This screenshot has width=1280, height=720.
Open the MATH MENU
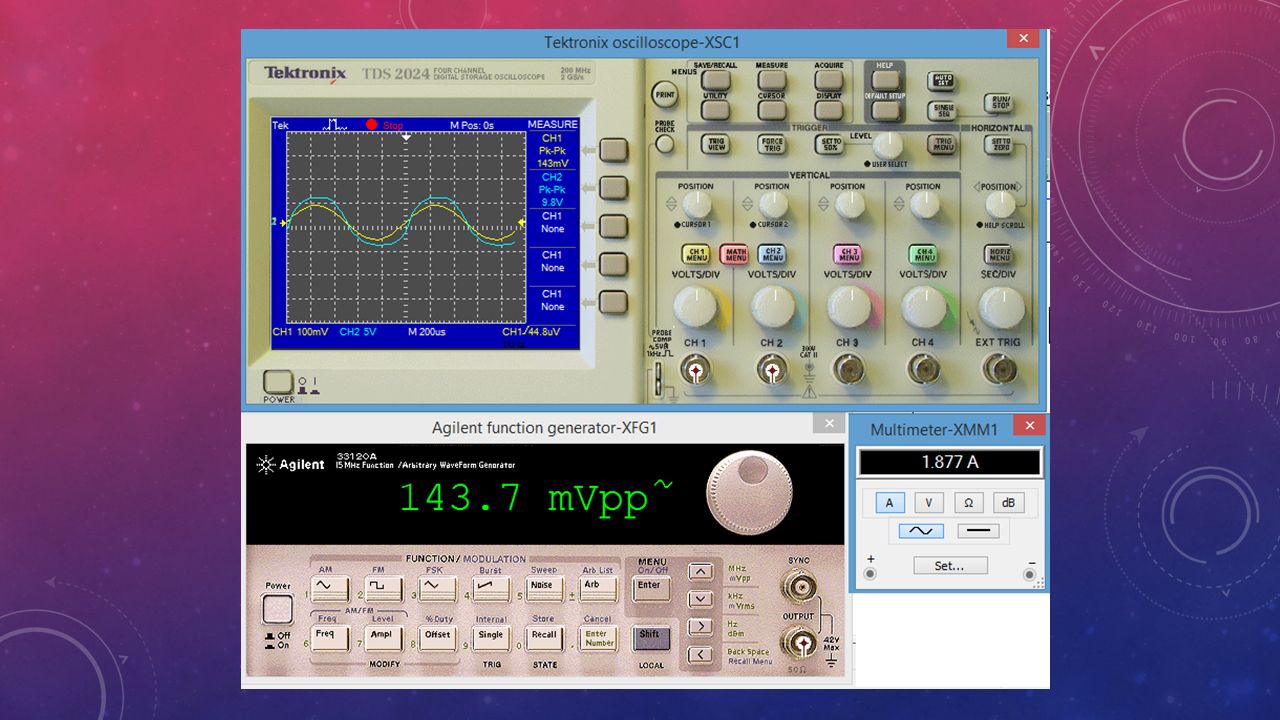point(735,254)
